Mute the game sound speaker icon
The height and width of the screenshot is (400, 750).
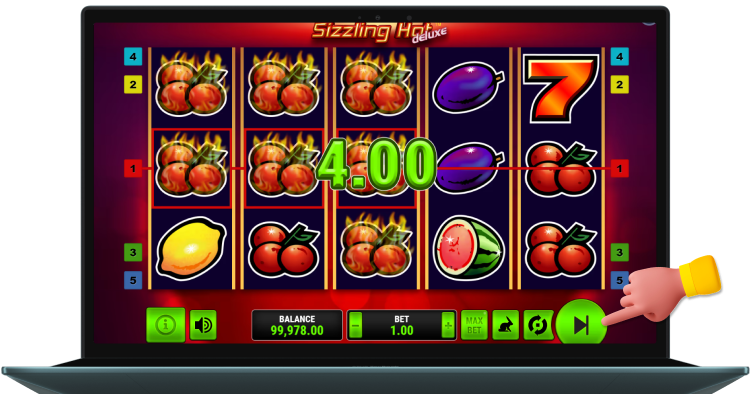[203, 325]
